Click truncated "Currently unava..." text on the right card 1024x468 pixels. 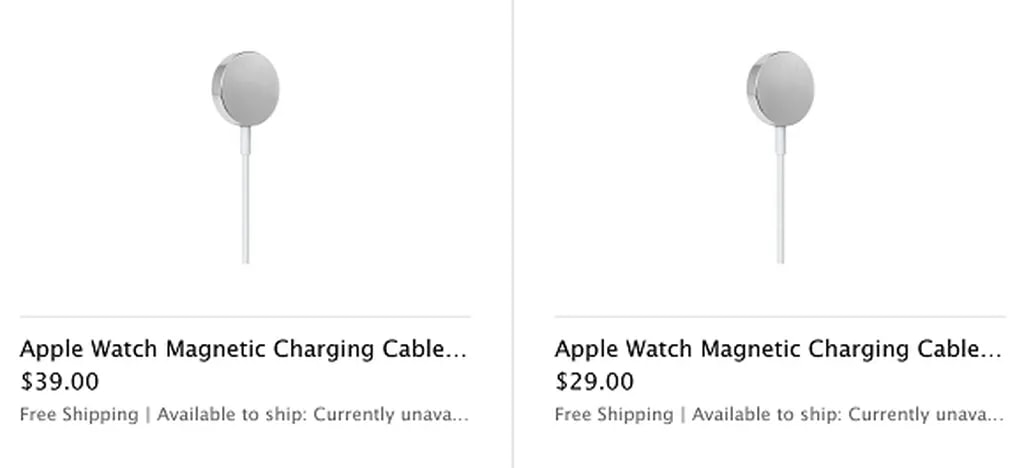pyautogui.click(x=925, y=414)
